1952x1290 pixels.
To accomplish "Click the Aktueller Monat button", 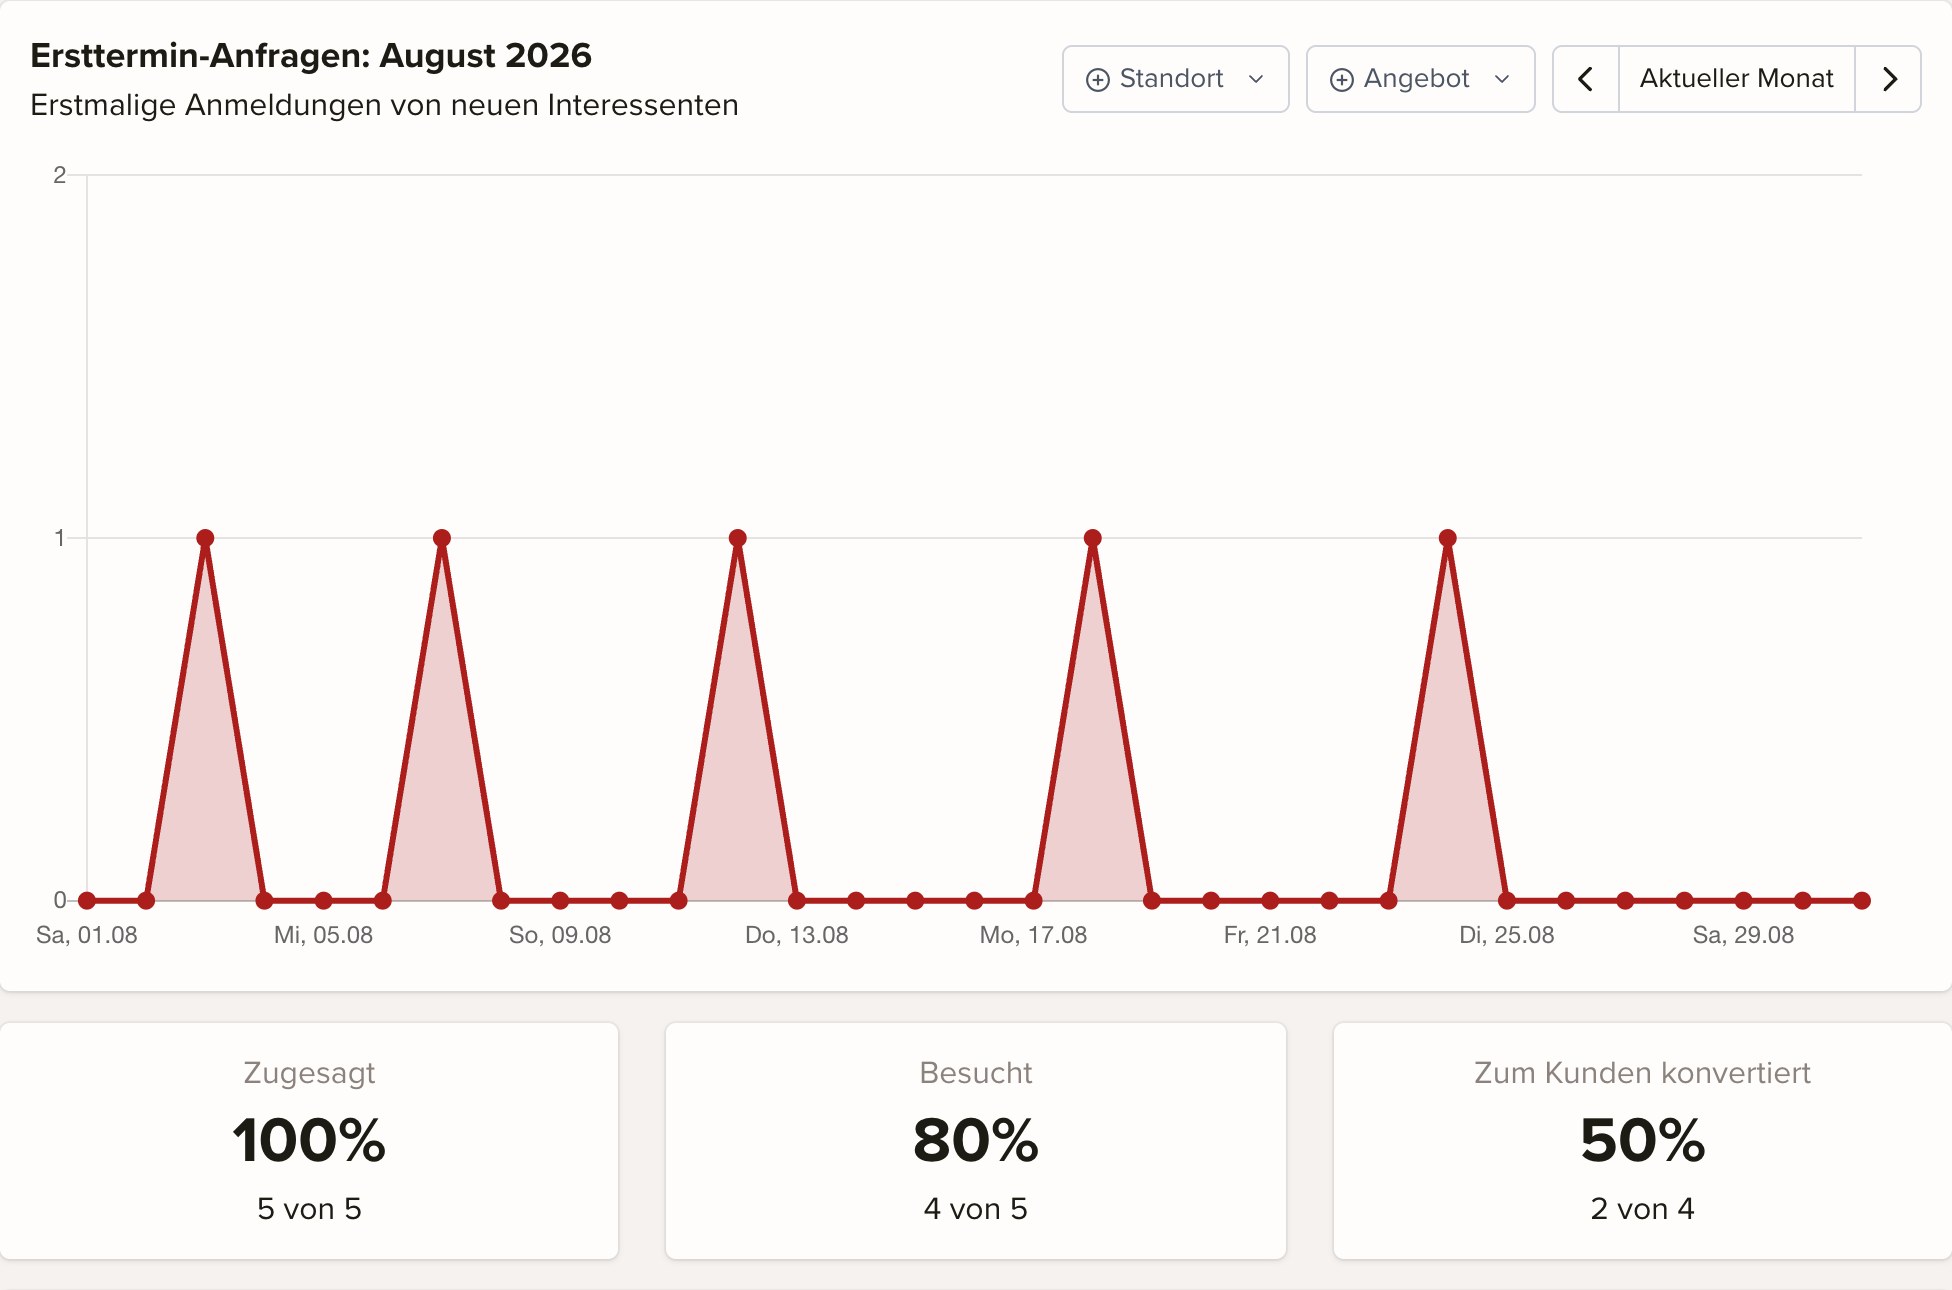I will click(x=1737, y=79).
